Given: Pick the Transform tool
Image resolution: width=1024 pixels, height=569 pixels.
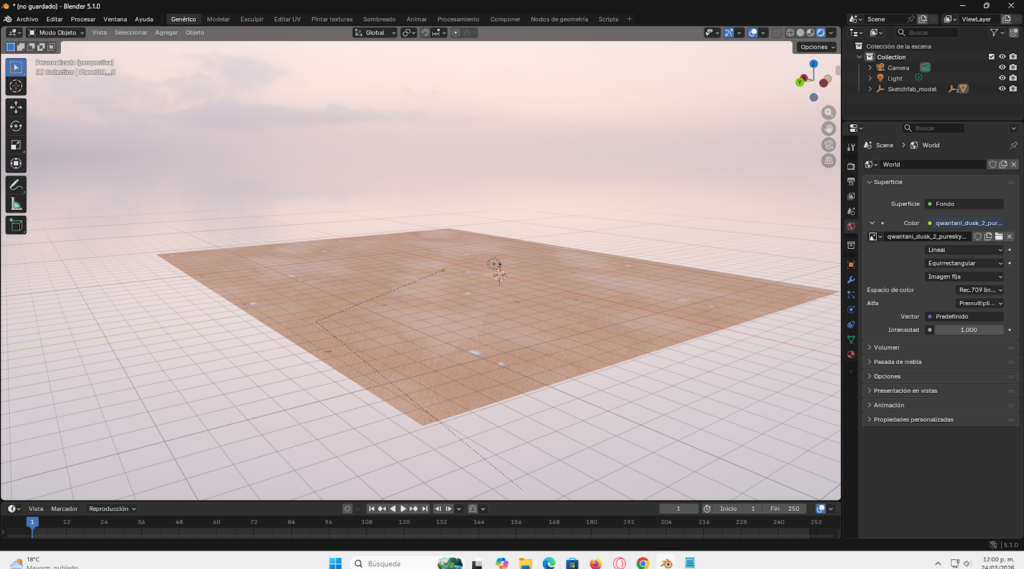Looking at the screenshot, I should pyautogui.click(x=16, y=164).
